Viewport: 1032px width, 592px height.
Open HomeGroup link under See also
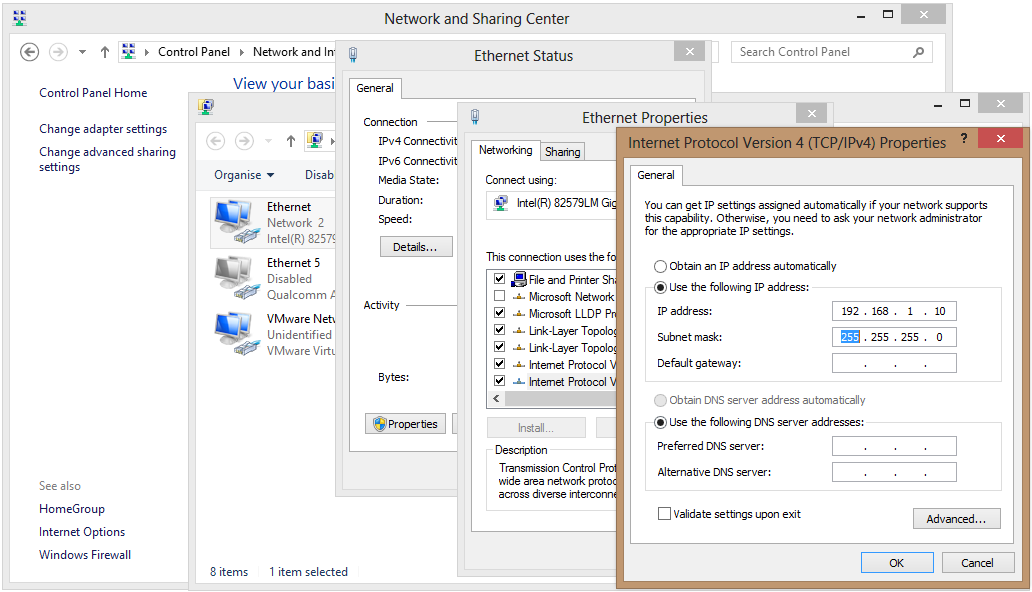click(x=72, y=508)
